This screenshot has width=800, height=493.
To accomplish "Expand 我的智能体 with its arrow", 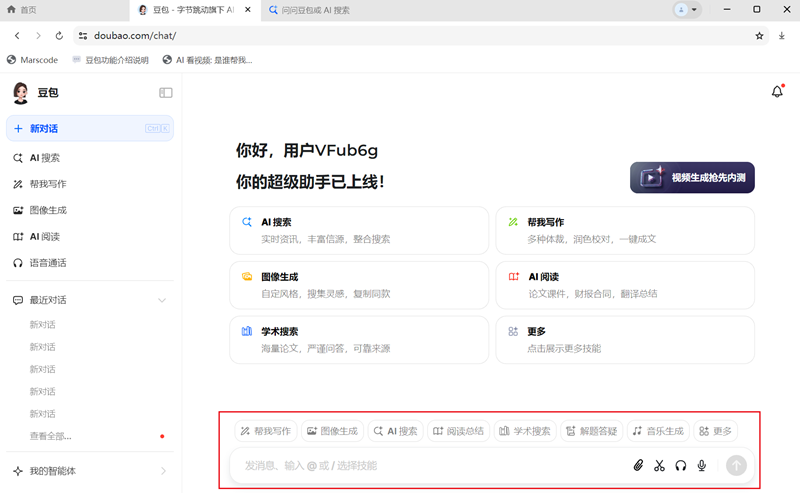I will (163, 471).
